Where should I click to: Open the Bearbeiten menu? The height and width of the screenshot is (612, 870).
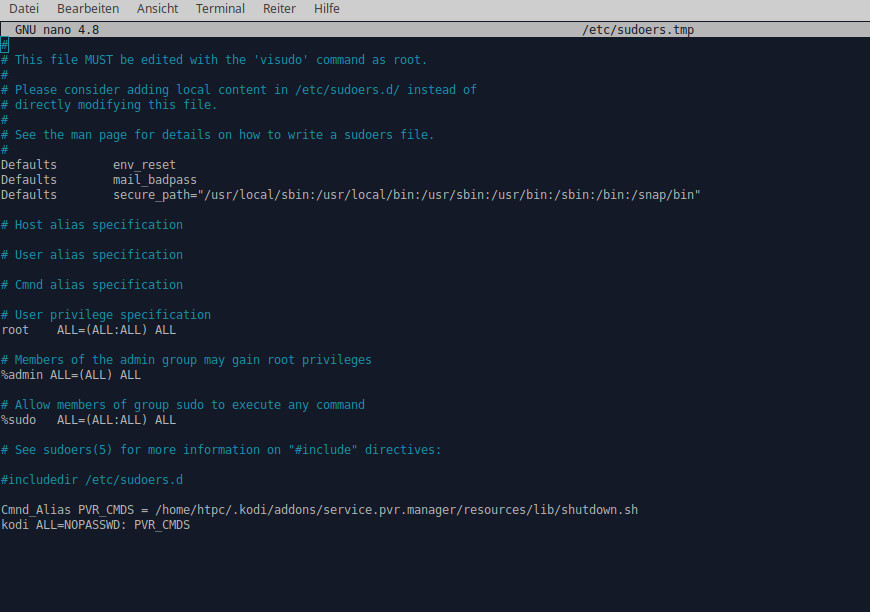tap(88, 8)
